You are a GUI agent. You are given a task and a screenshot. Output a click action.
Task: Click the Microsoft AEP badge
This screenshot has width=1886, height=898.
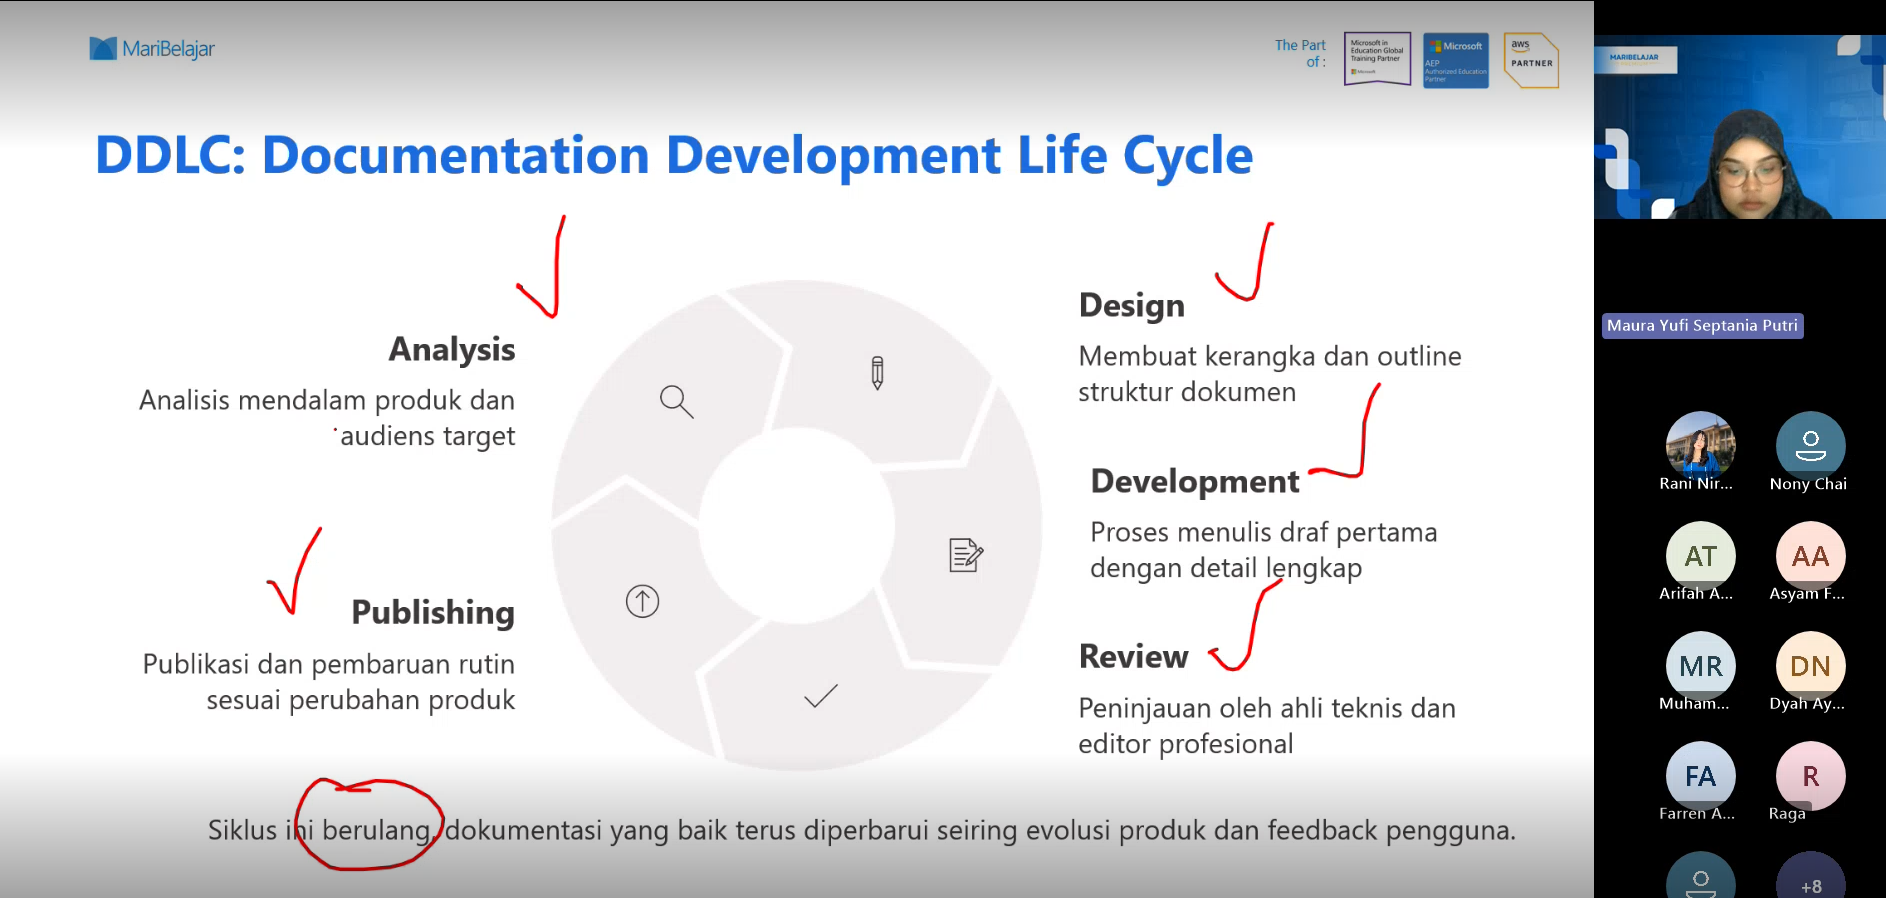(x=1455, y=60)
